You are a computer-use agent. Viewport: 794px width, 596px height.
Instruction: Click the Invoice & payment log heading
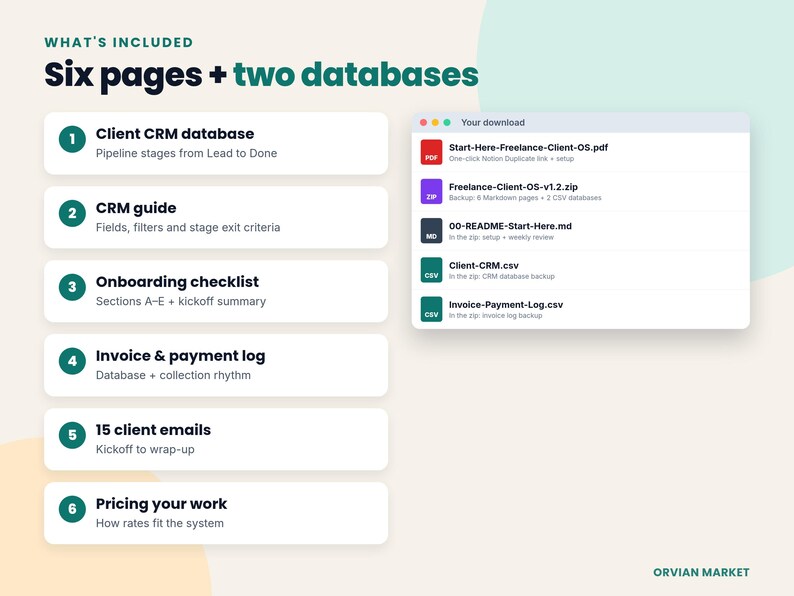pyautogui.click(x=180, y=356)
